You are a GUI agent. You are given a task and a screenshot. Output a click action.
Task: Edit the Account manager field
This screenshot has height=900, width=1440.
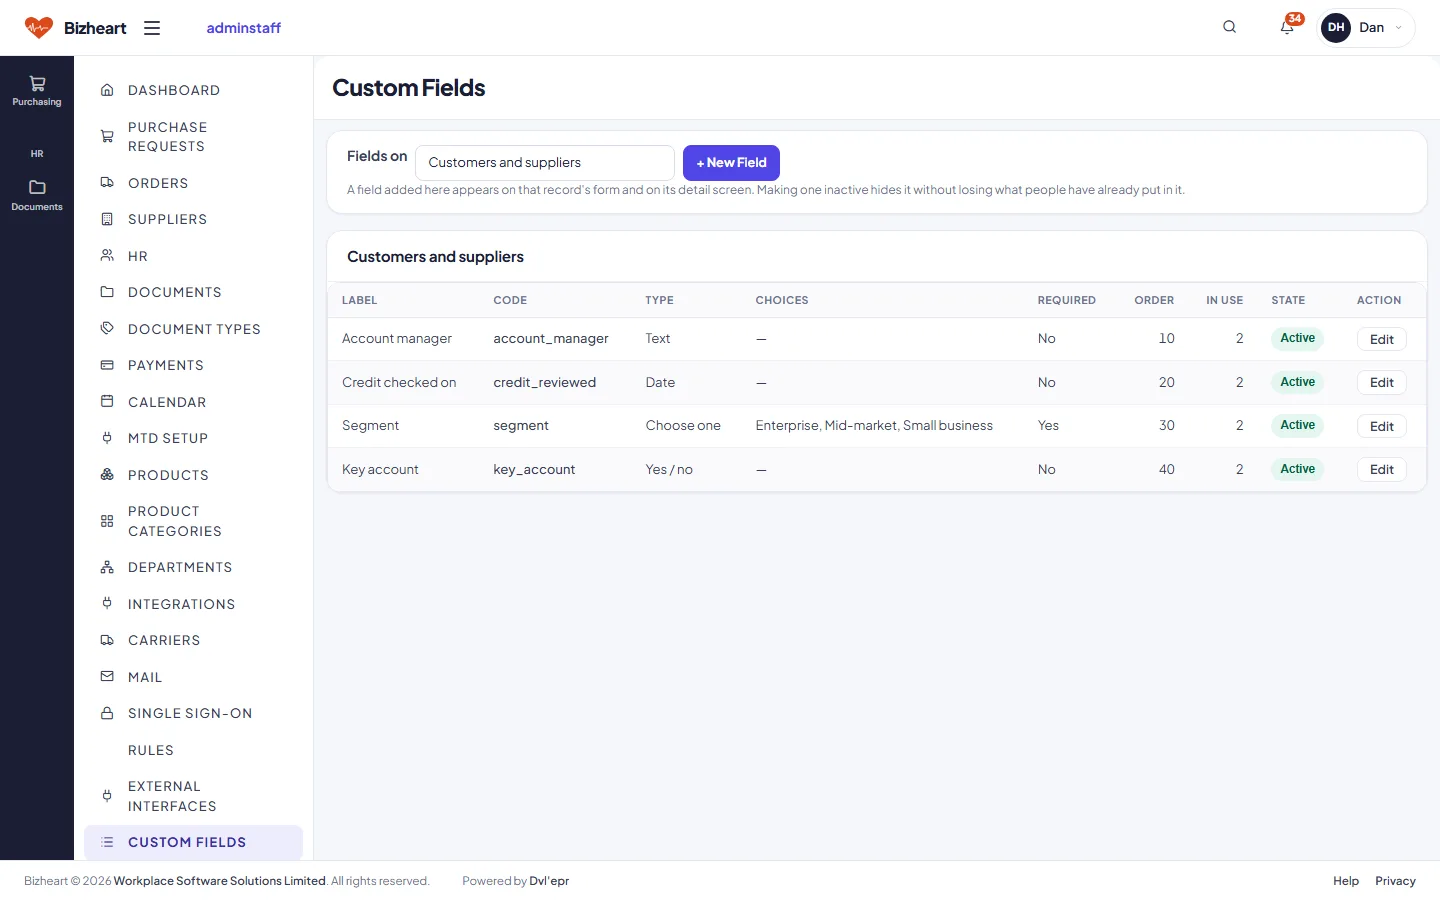[1381, 339]
